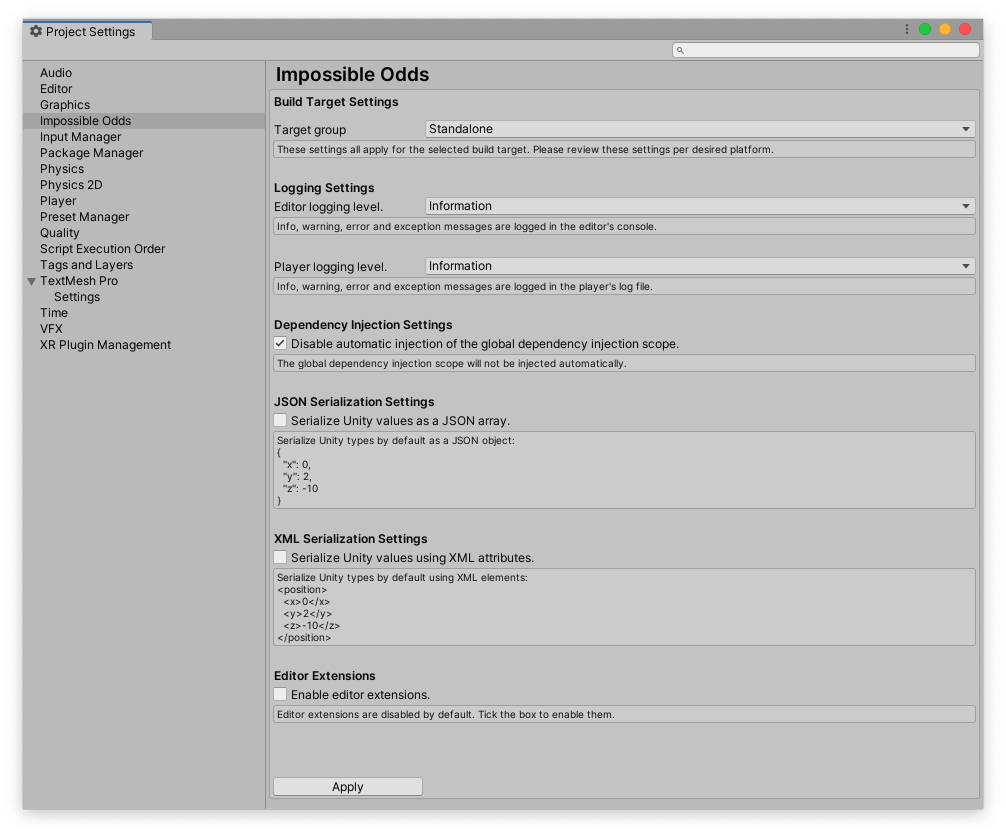Click the JSON object example help box

[624, 470]
